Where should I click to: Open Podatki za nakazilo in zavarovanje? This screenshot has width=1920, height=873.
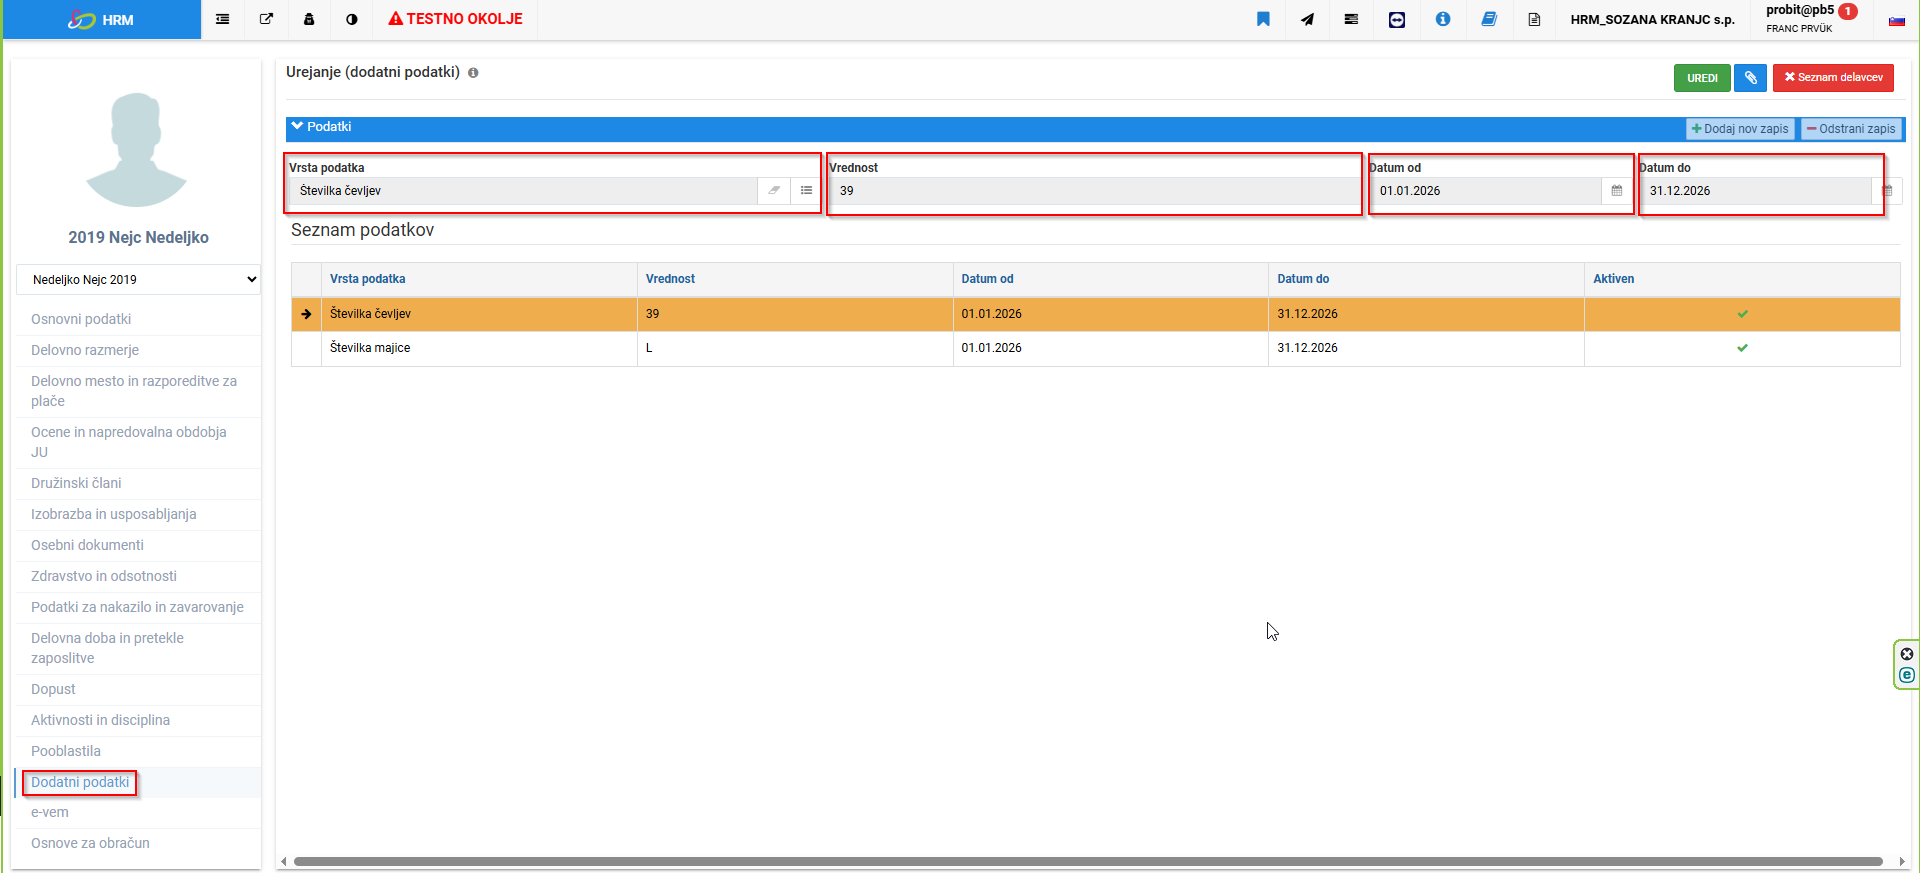tap(137, 607)
